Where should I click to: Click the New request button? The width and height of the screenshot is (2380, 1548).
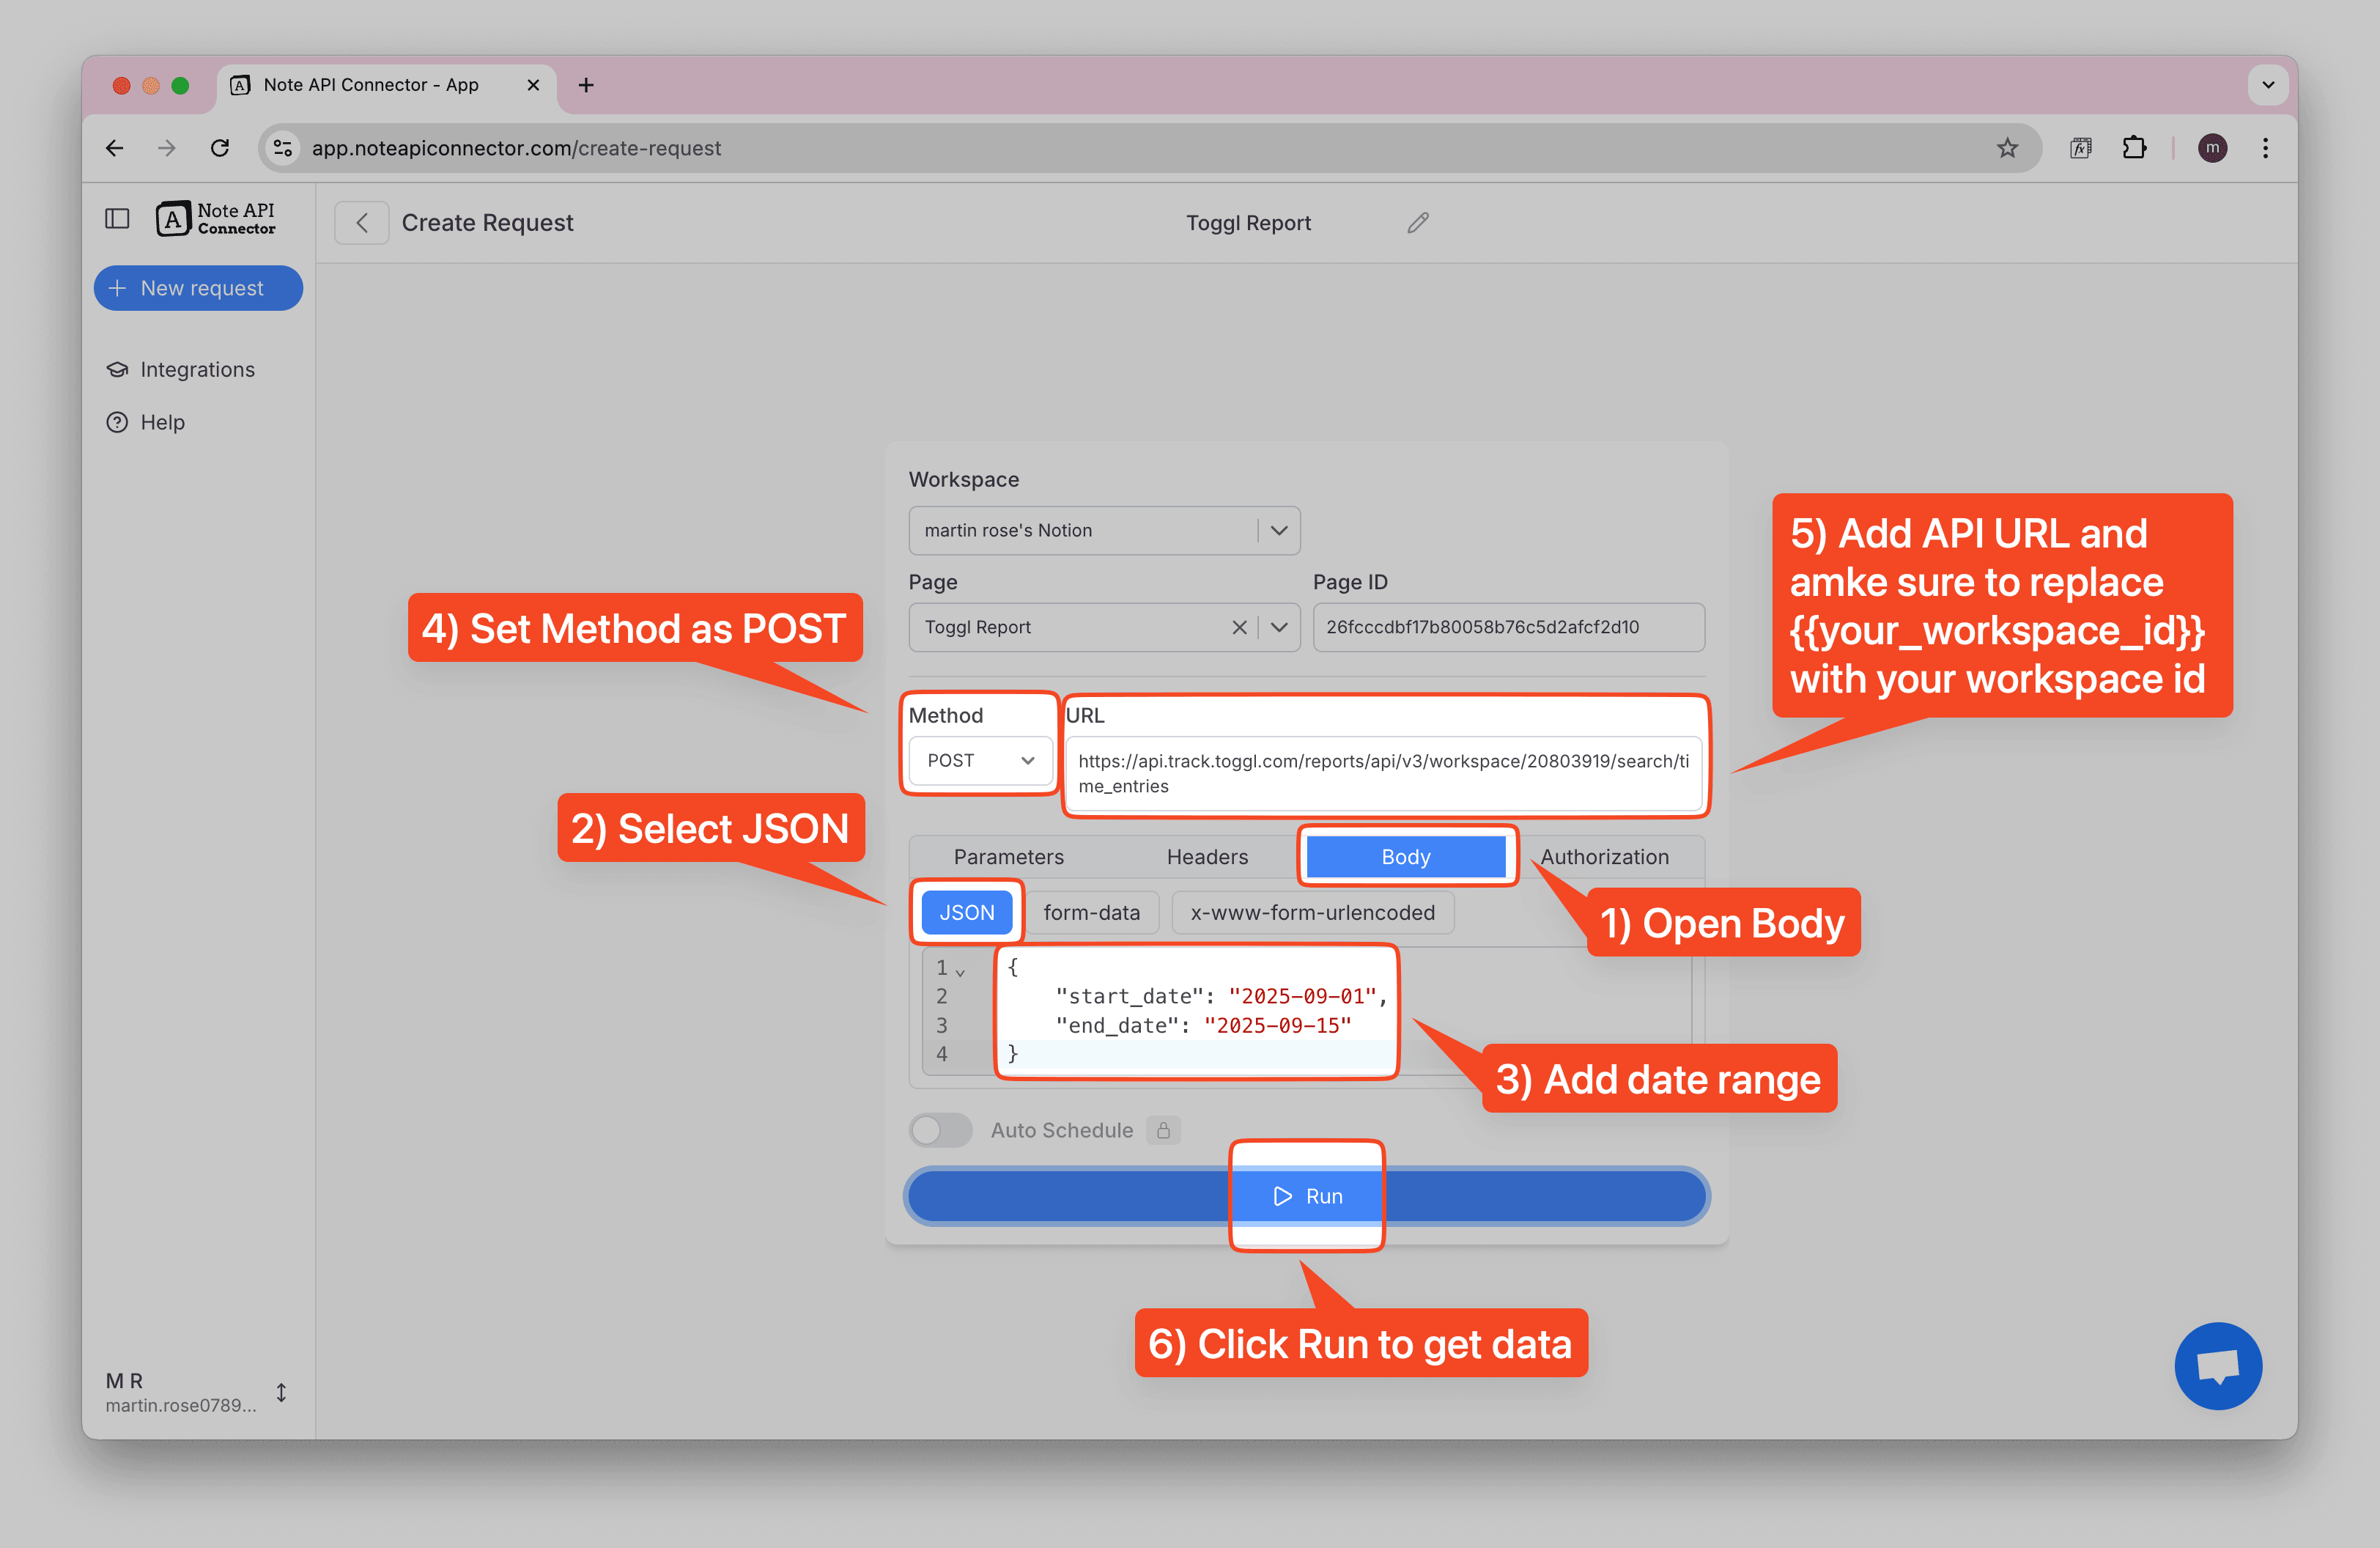click(198, 288)
